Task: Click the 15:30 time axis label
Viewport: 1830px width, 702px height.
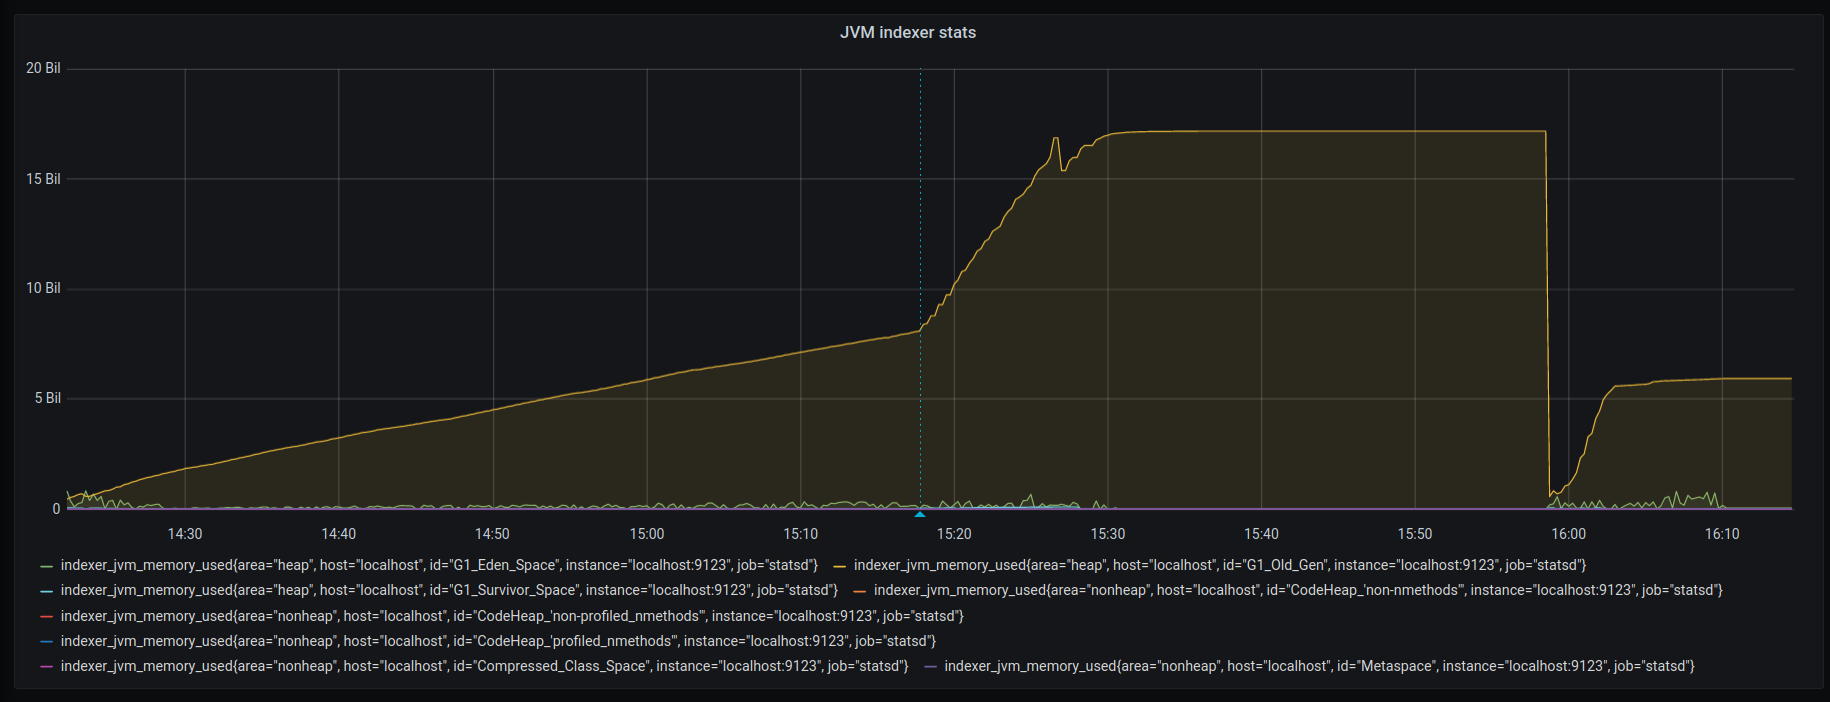Action: pos(1108,534)
